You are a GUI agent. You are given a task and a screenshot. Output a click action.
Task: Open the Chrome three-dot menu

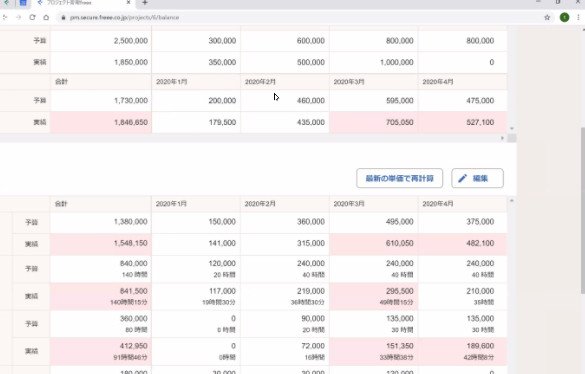click(x=578, y=17)
